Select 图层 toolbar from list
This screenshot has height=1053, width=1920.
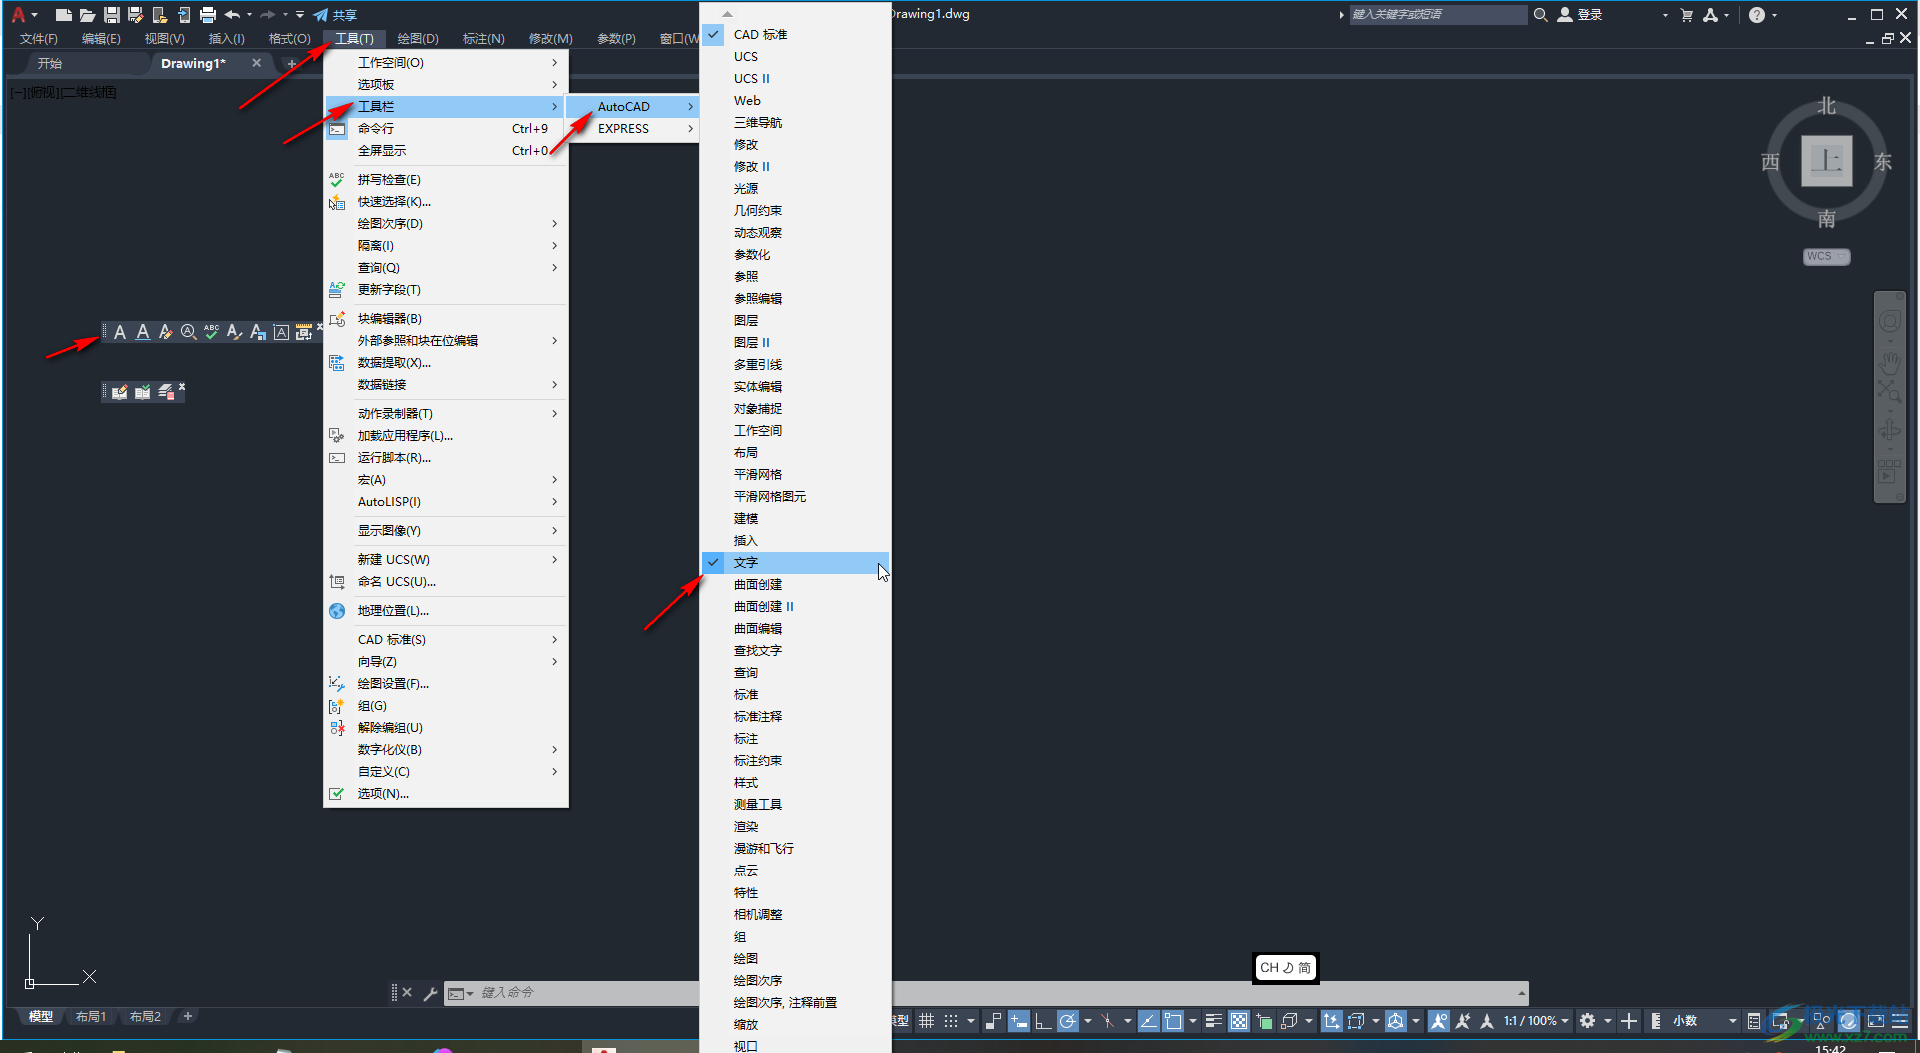[795, 321]
